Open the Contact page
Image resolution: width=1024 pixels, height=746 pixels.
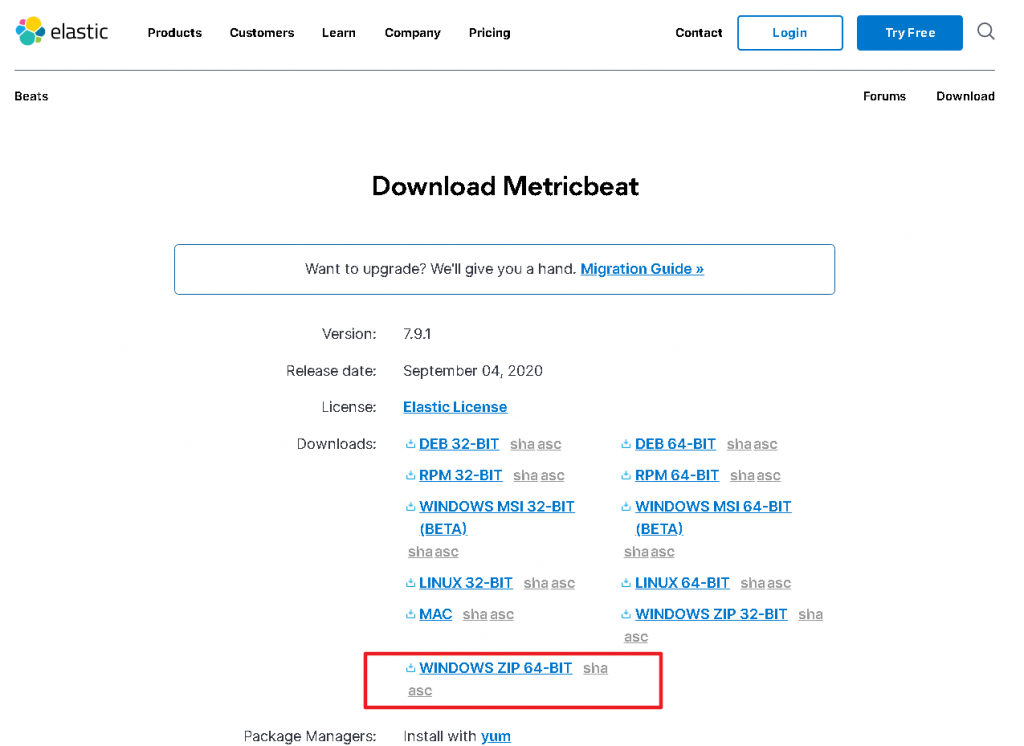699,33
